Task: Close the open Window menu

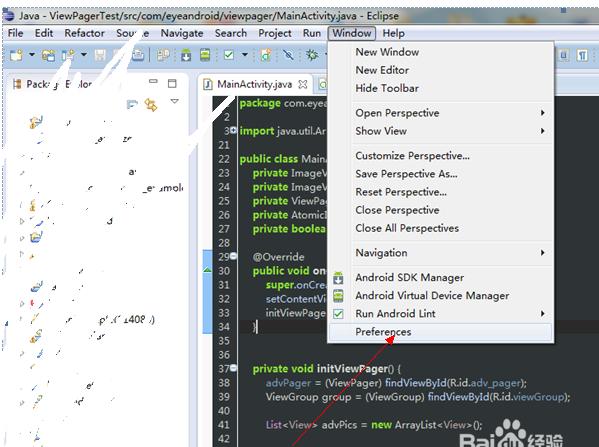Action: coord(352,33)
